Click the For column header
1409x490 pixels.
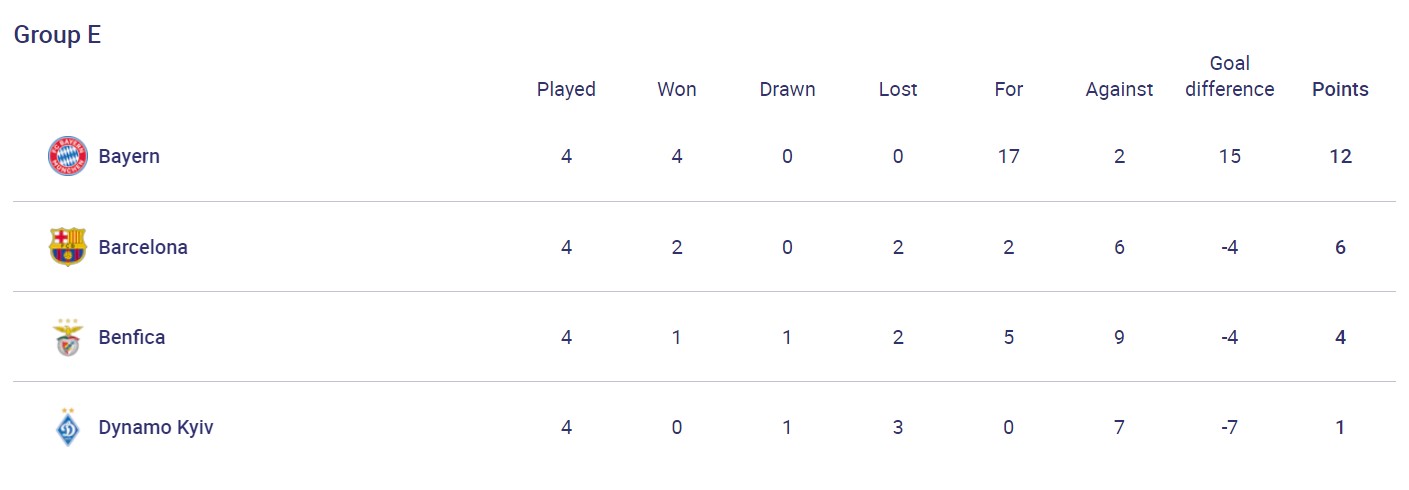click(1008, 89)
